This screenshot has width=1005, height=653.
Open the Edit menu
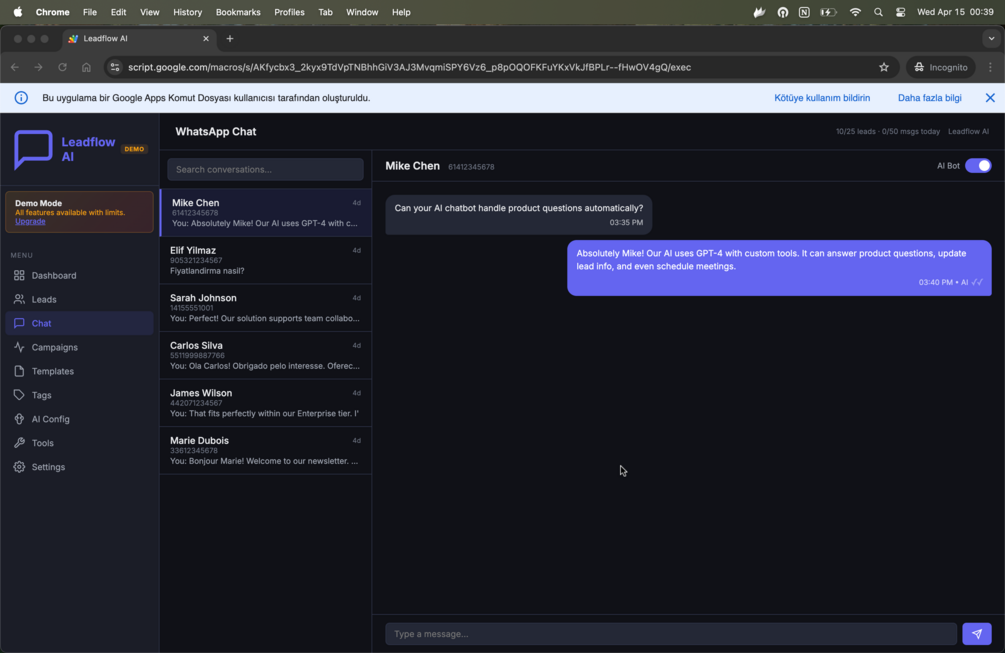118,12
